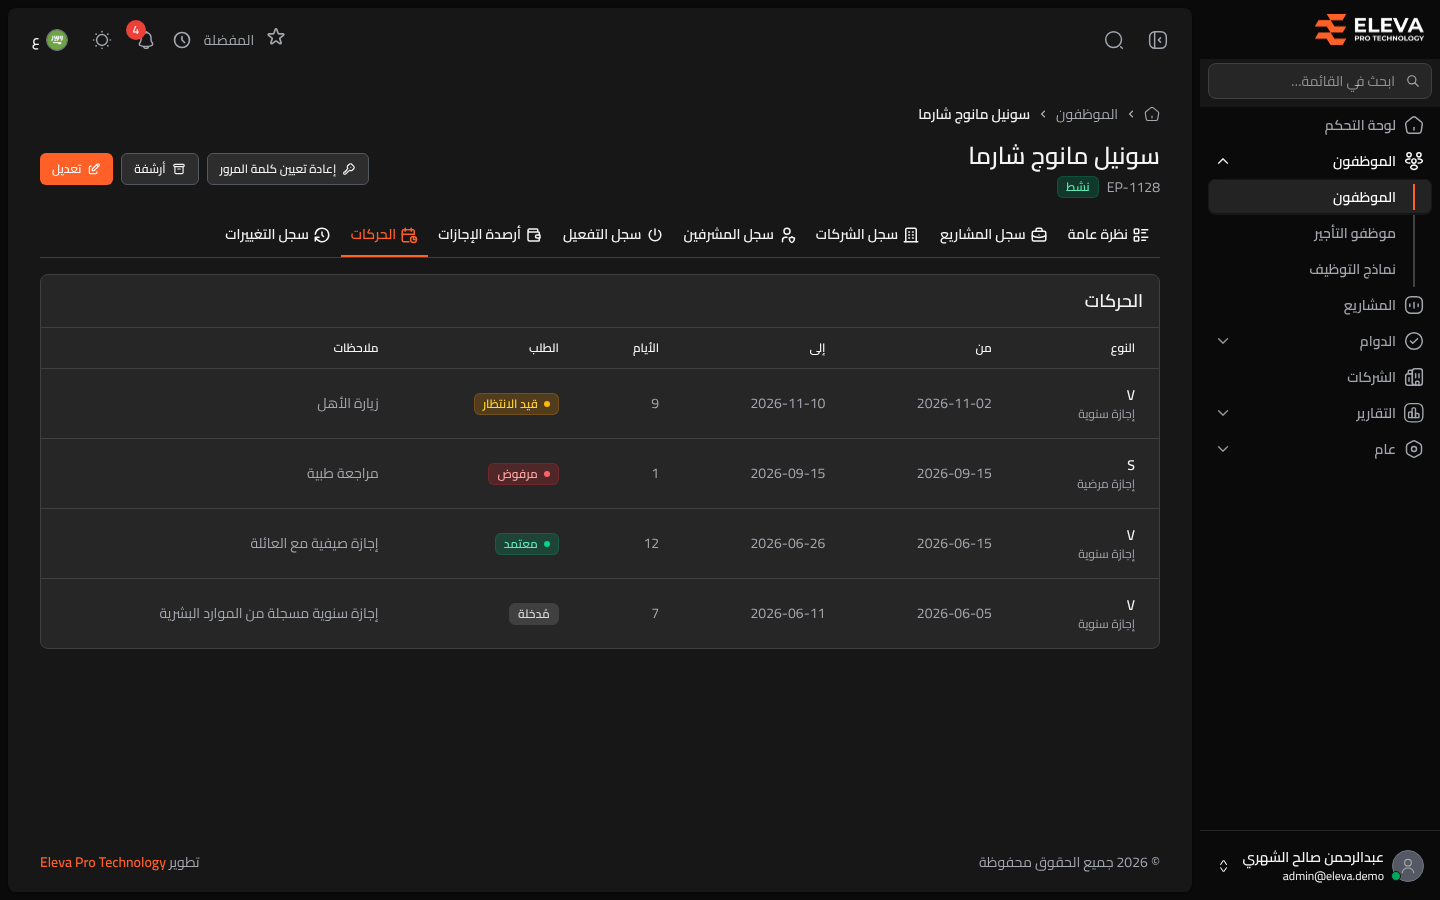Click the 2026-06-26 date cell
The height and width of the screenshot is (900, 1440).
pos(788,544)
